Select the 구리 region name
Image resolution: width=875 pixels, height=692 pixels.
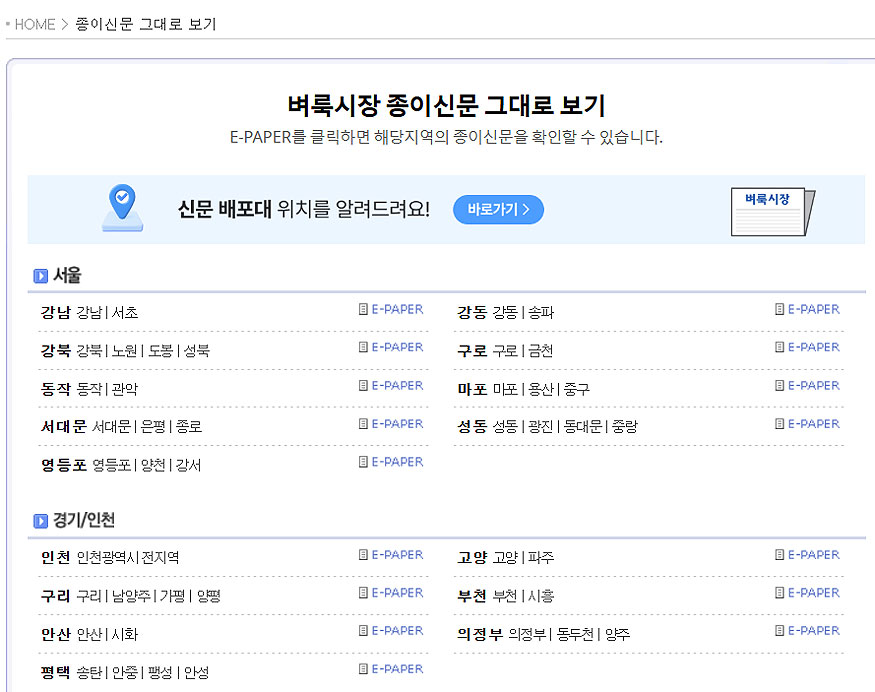(56, 596)
